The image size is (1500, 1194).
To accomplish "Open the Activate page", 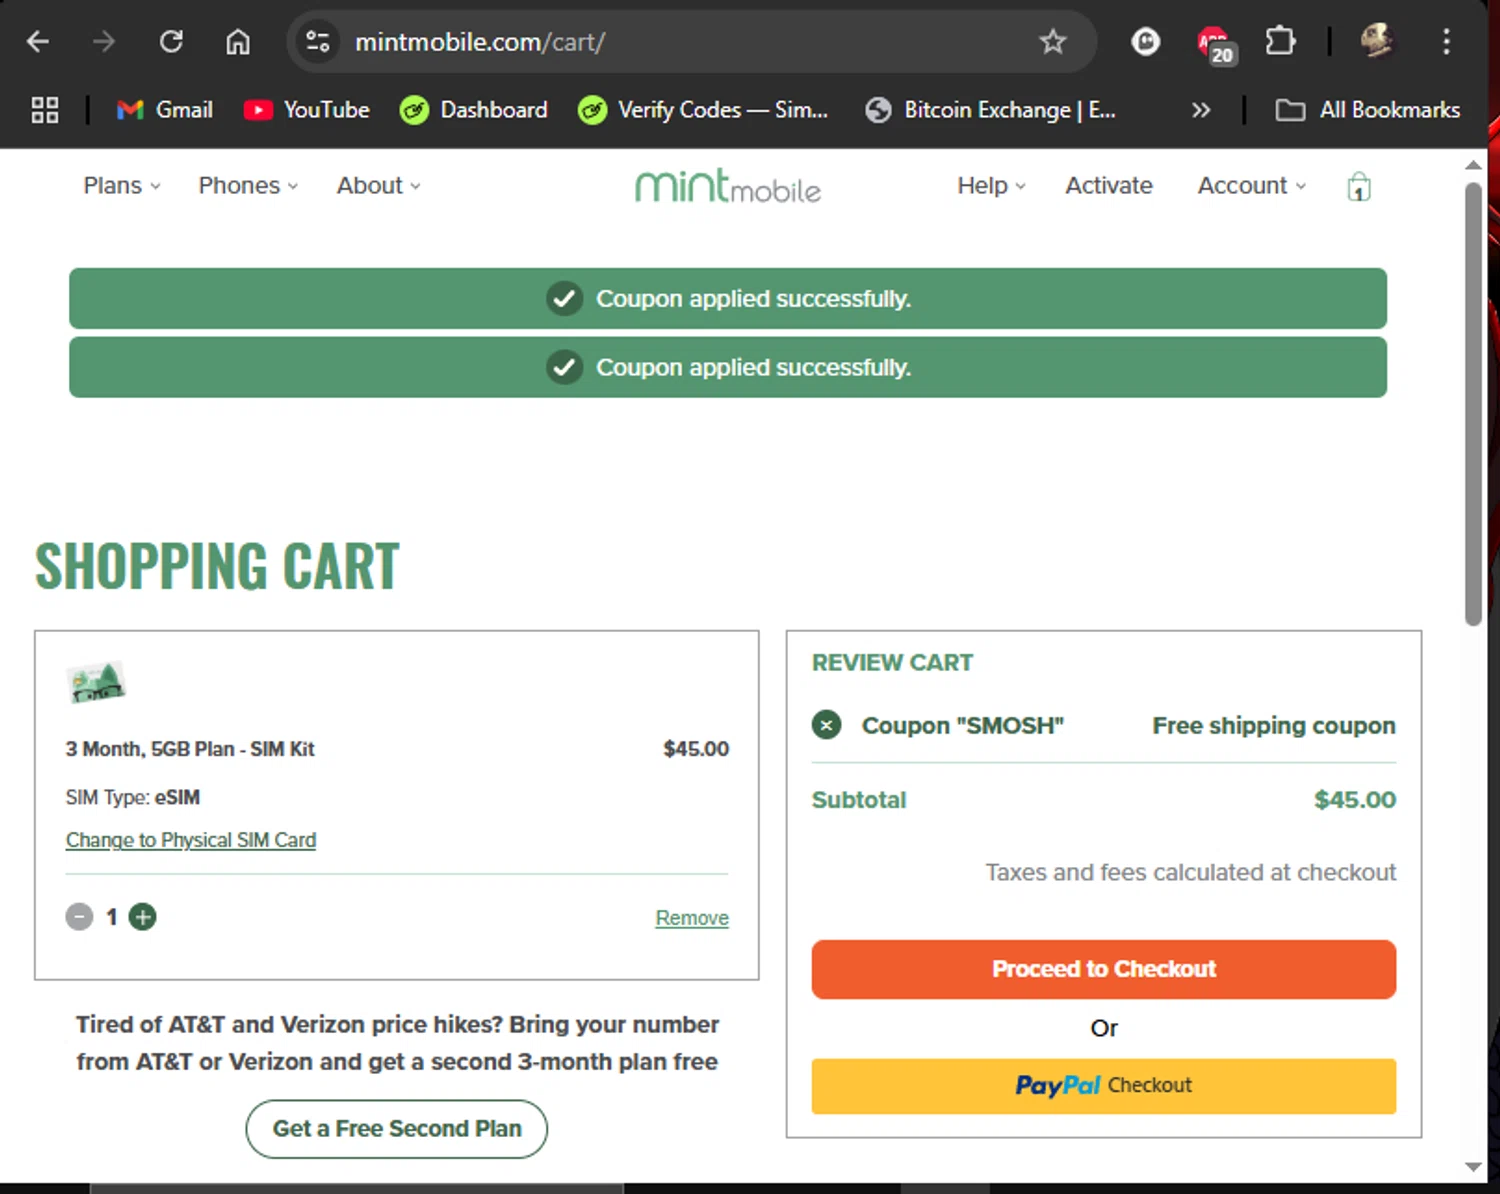I will (1109, 186).
